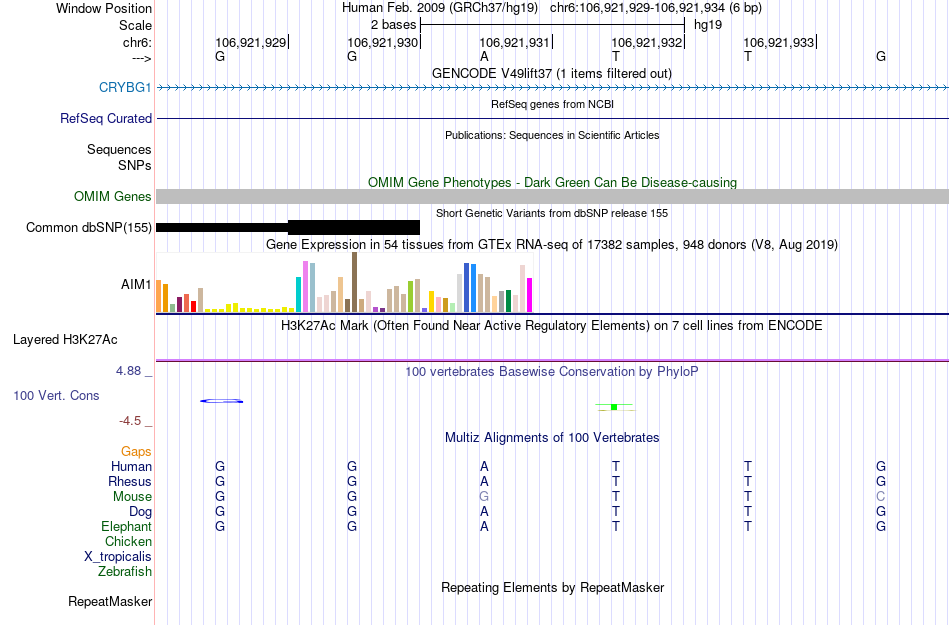The width and height of the screenshot is (950, 625).
Task: Click the blue PhyloP conservation bar
Action: [x=222, y=401]
